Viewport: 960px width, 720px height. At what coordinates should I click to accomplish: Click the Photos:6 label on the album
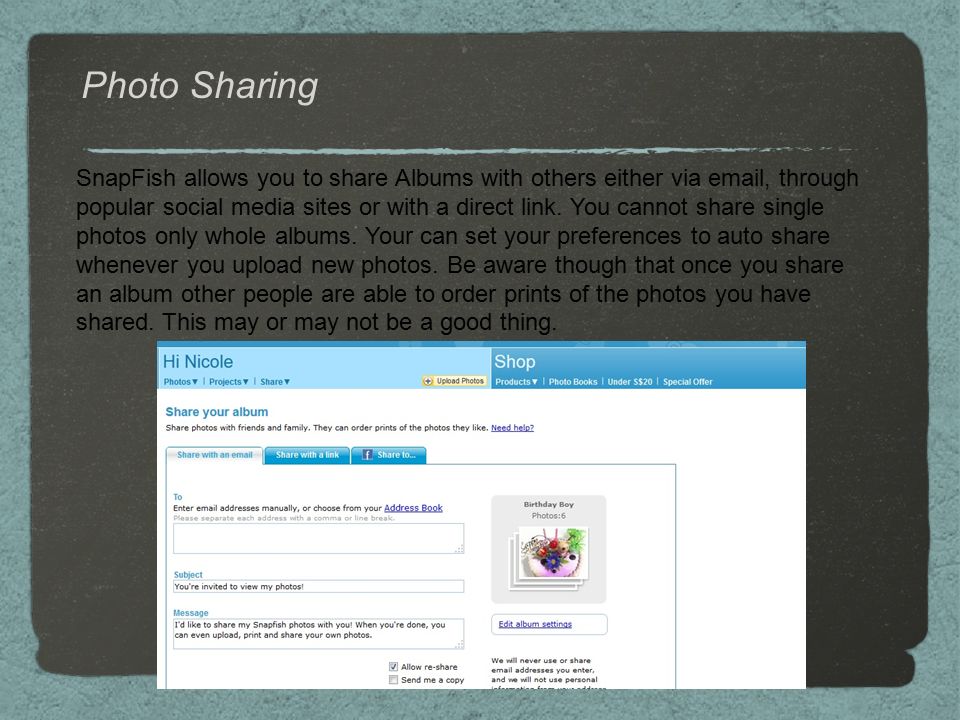pos(549,516)
